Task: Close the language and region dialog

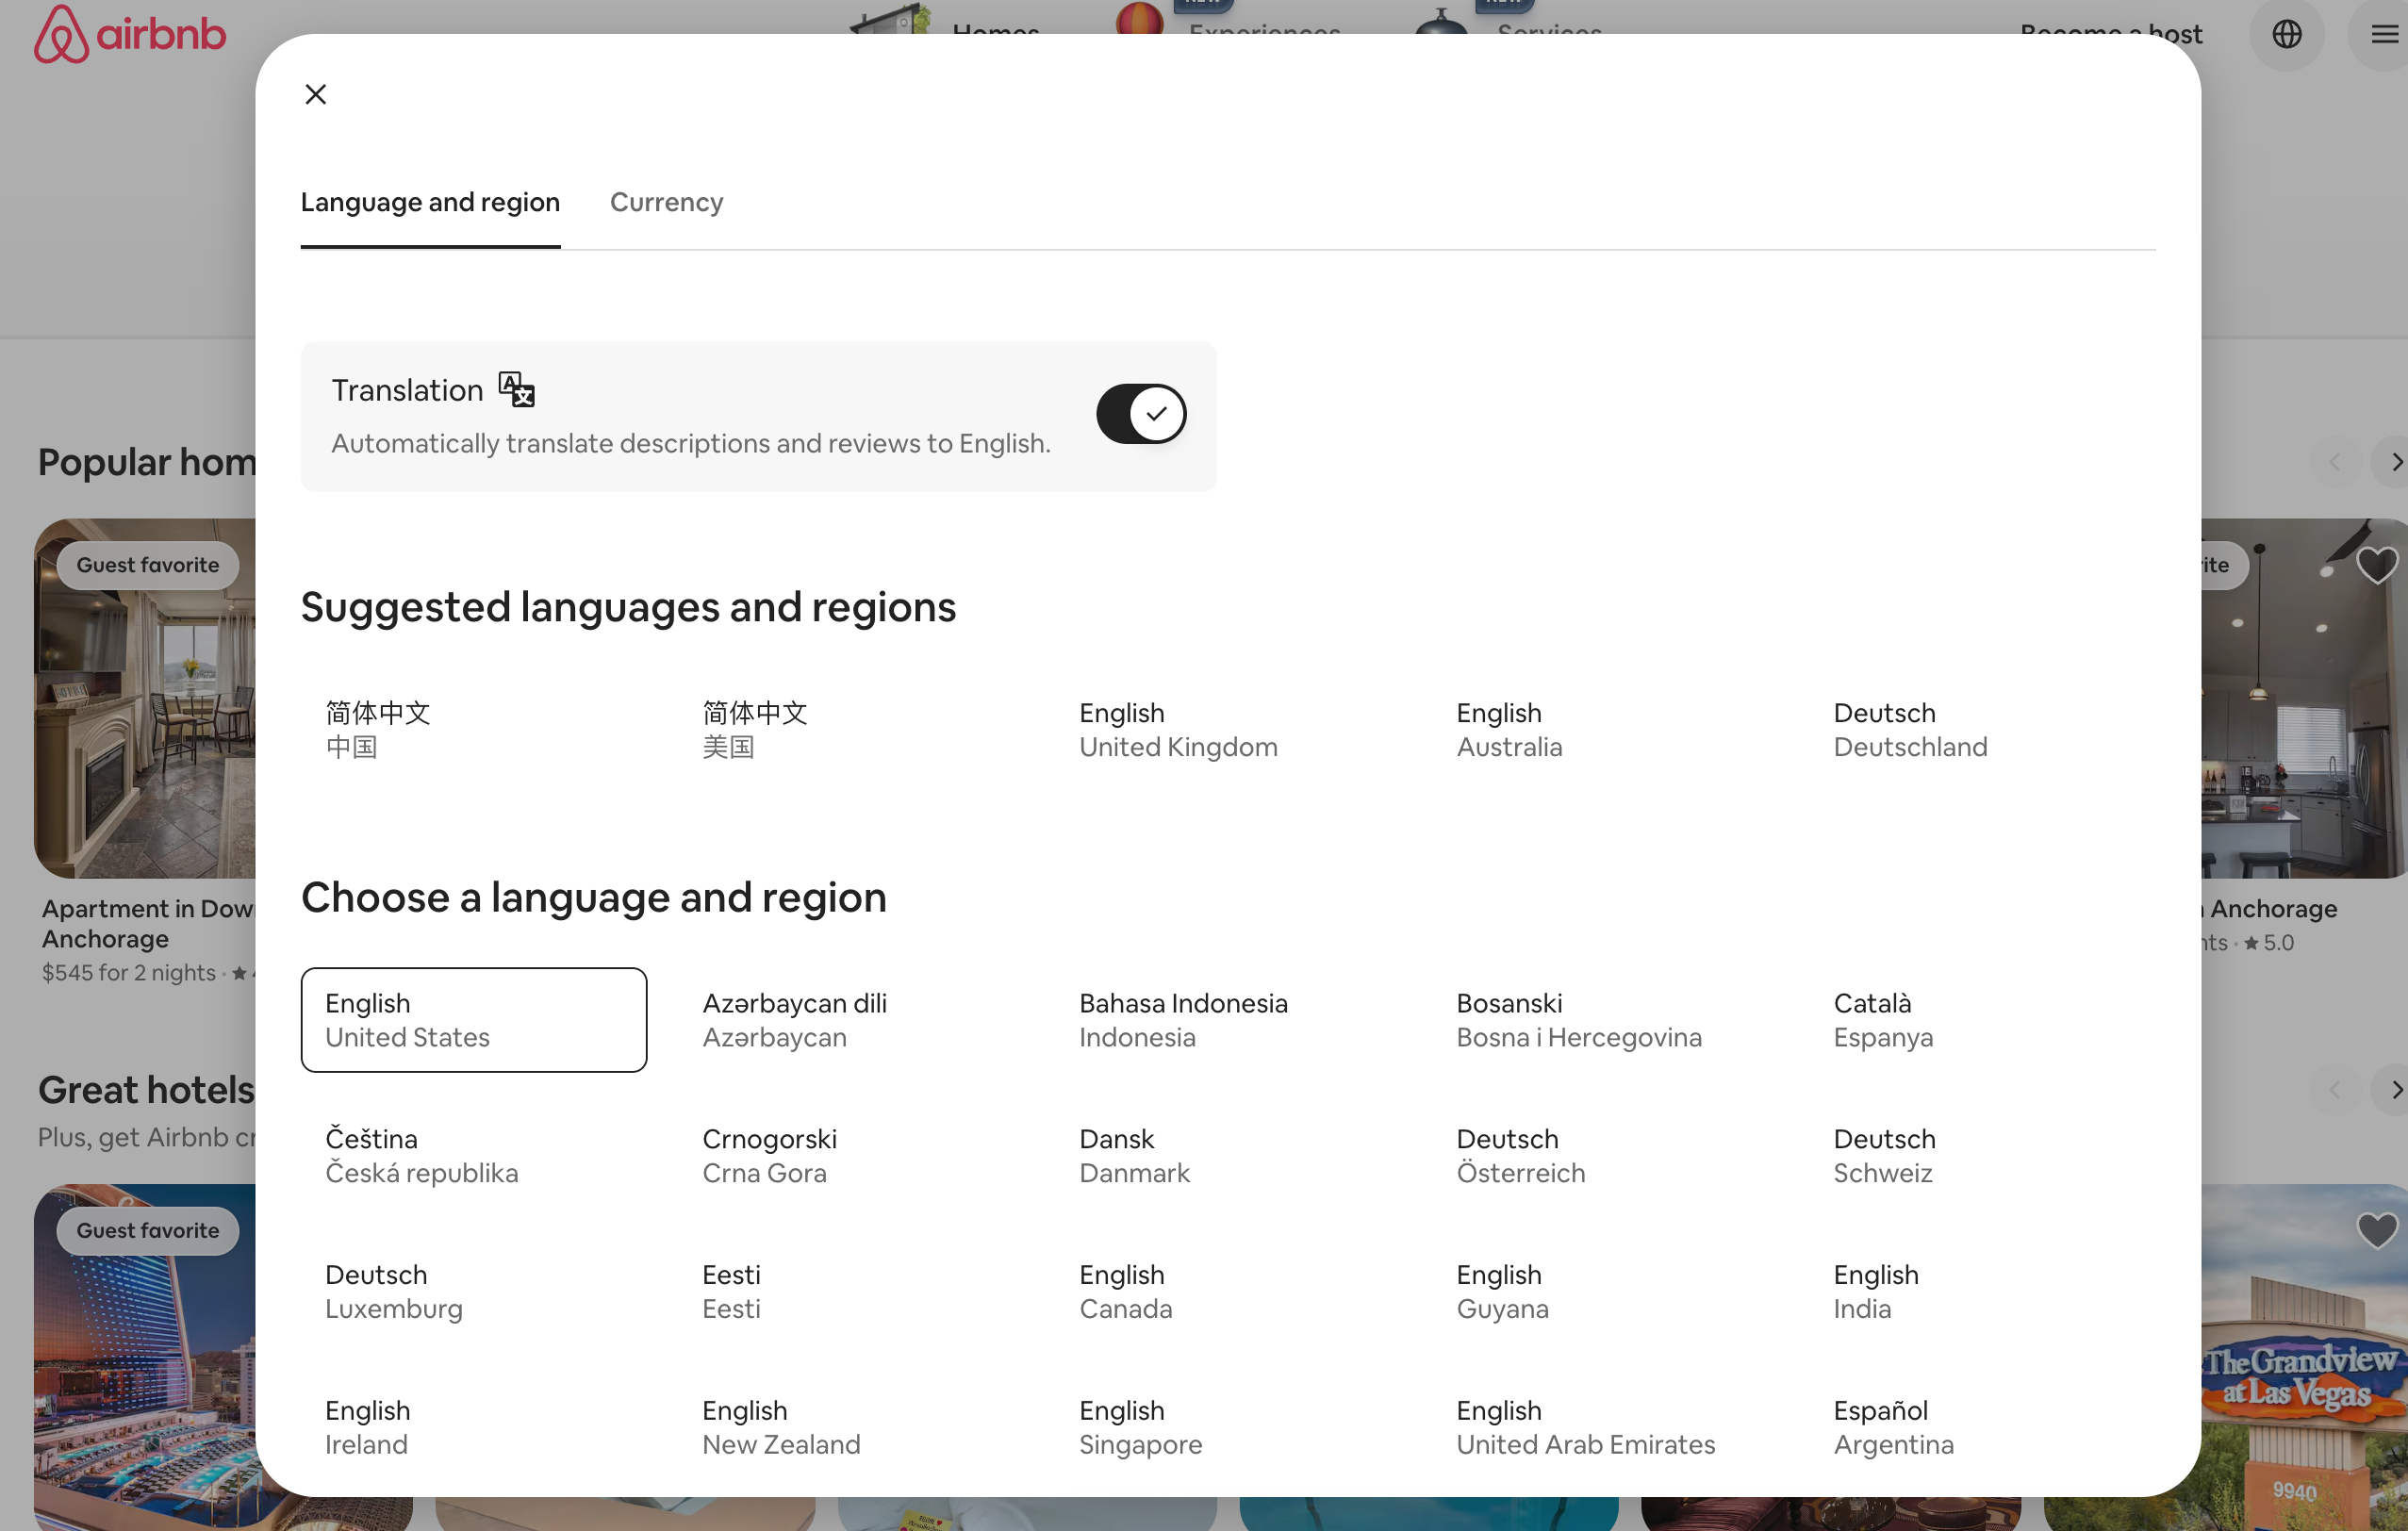Action: 316,94
